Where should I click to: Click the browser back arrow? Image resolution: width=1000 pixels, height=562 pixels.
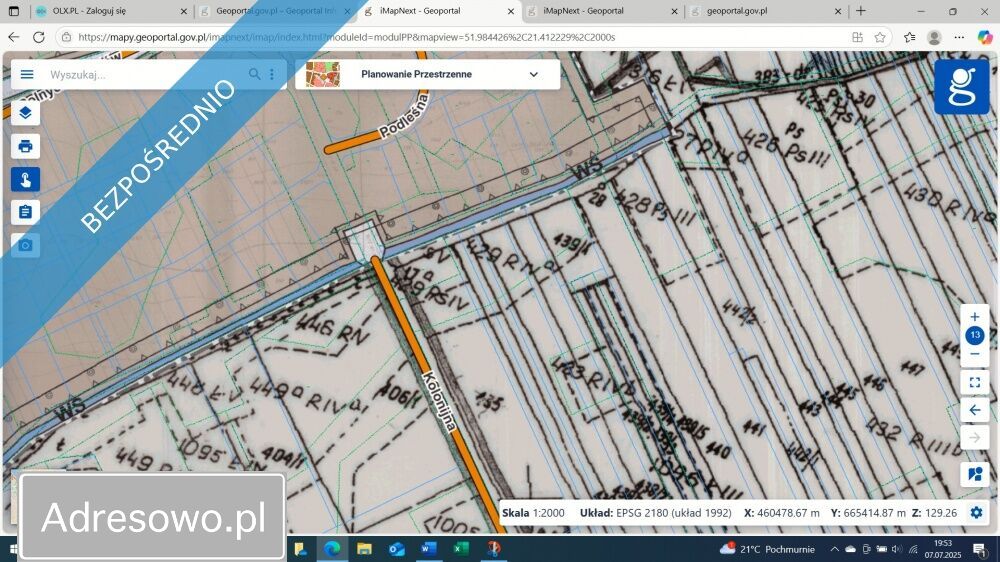click(x=13, y=37)
